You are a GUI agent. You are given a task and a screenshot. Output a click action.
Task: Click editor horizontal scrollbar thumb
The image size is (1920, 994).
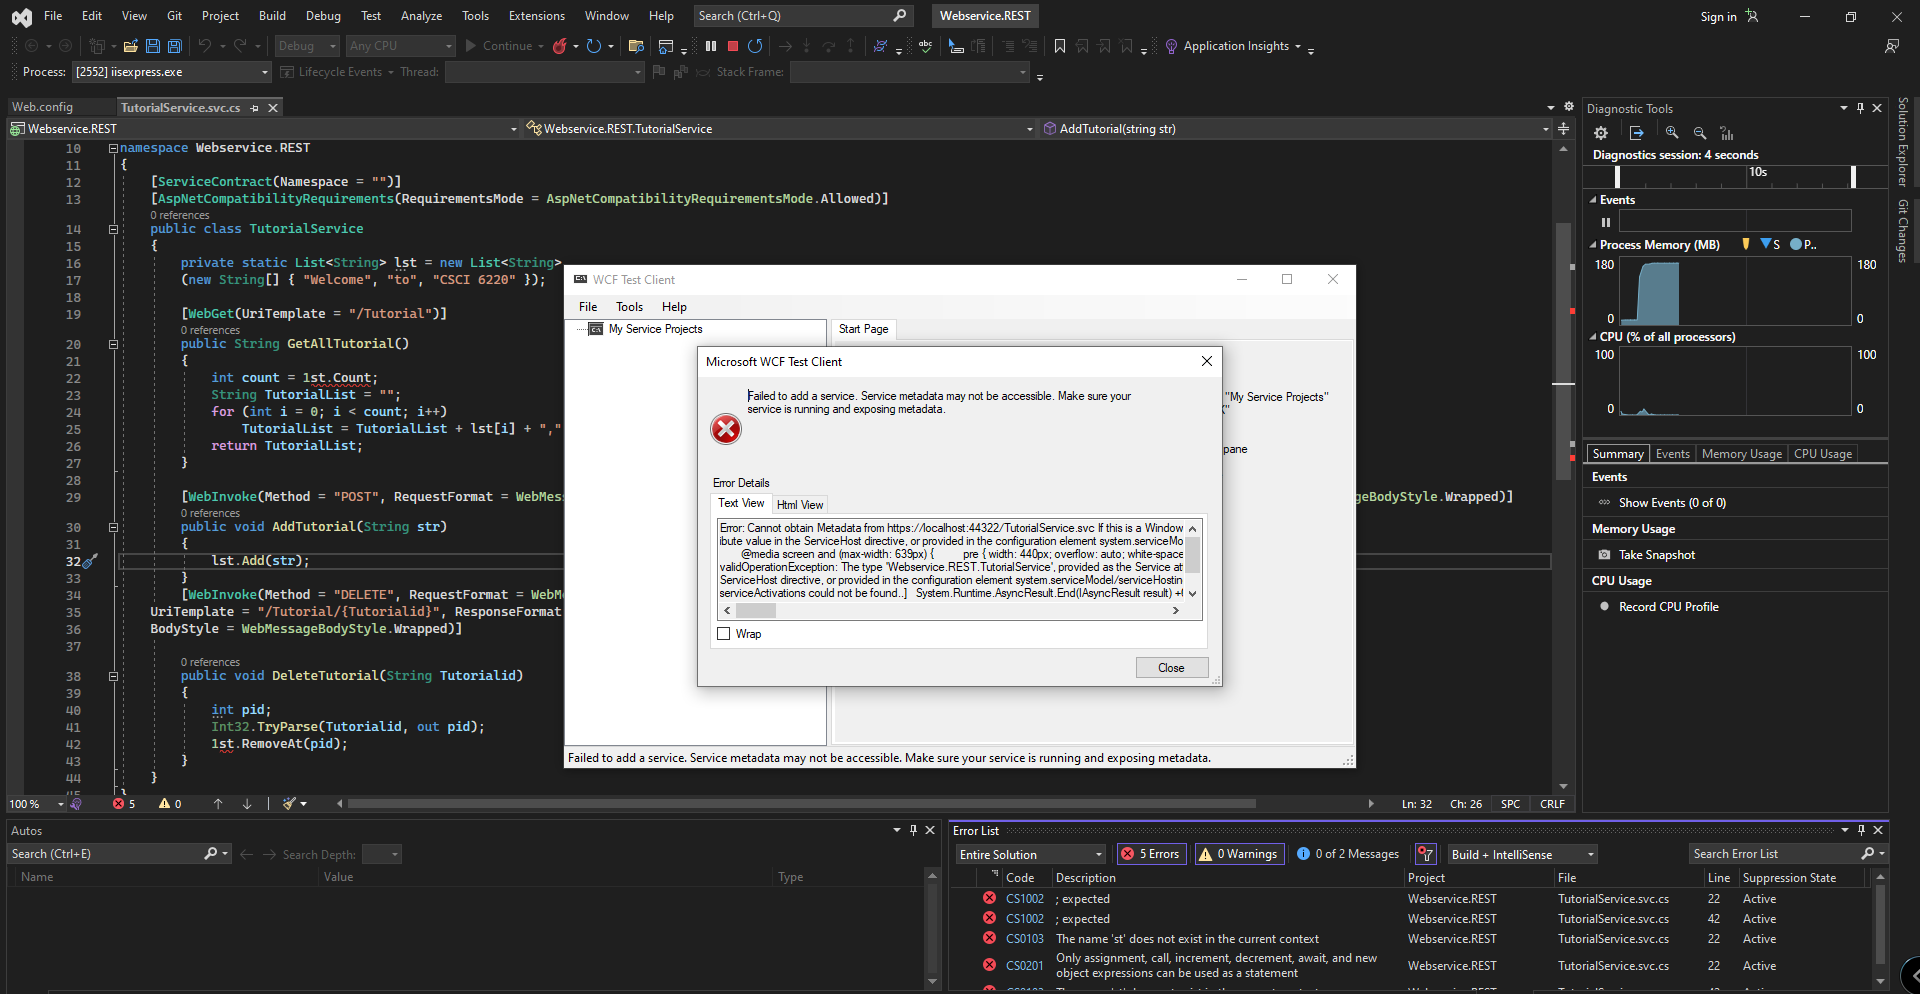tap(802, 804)
